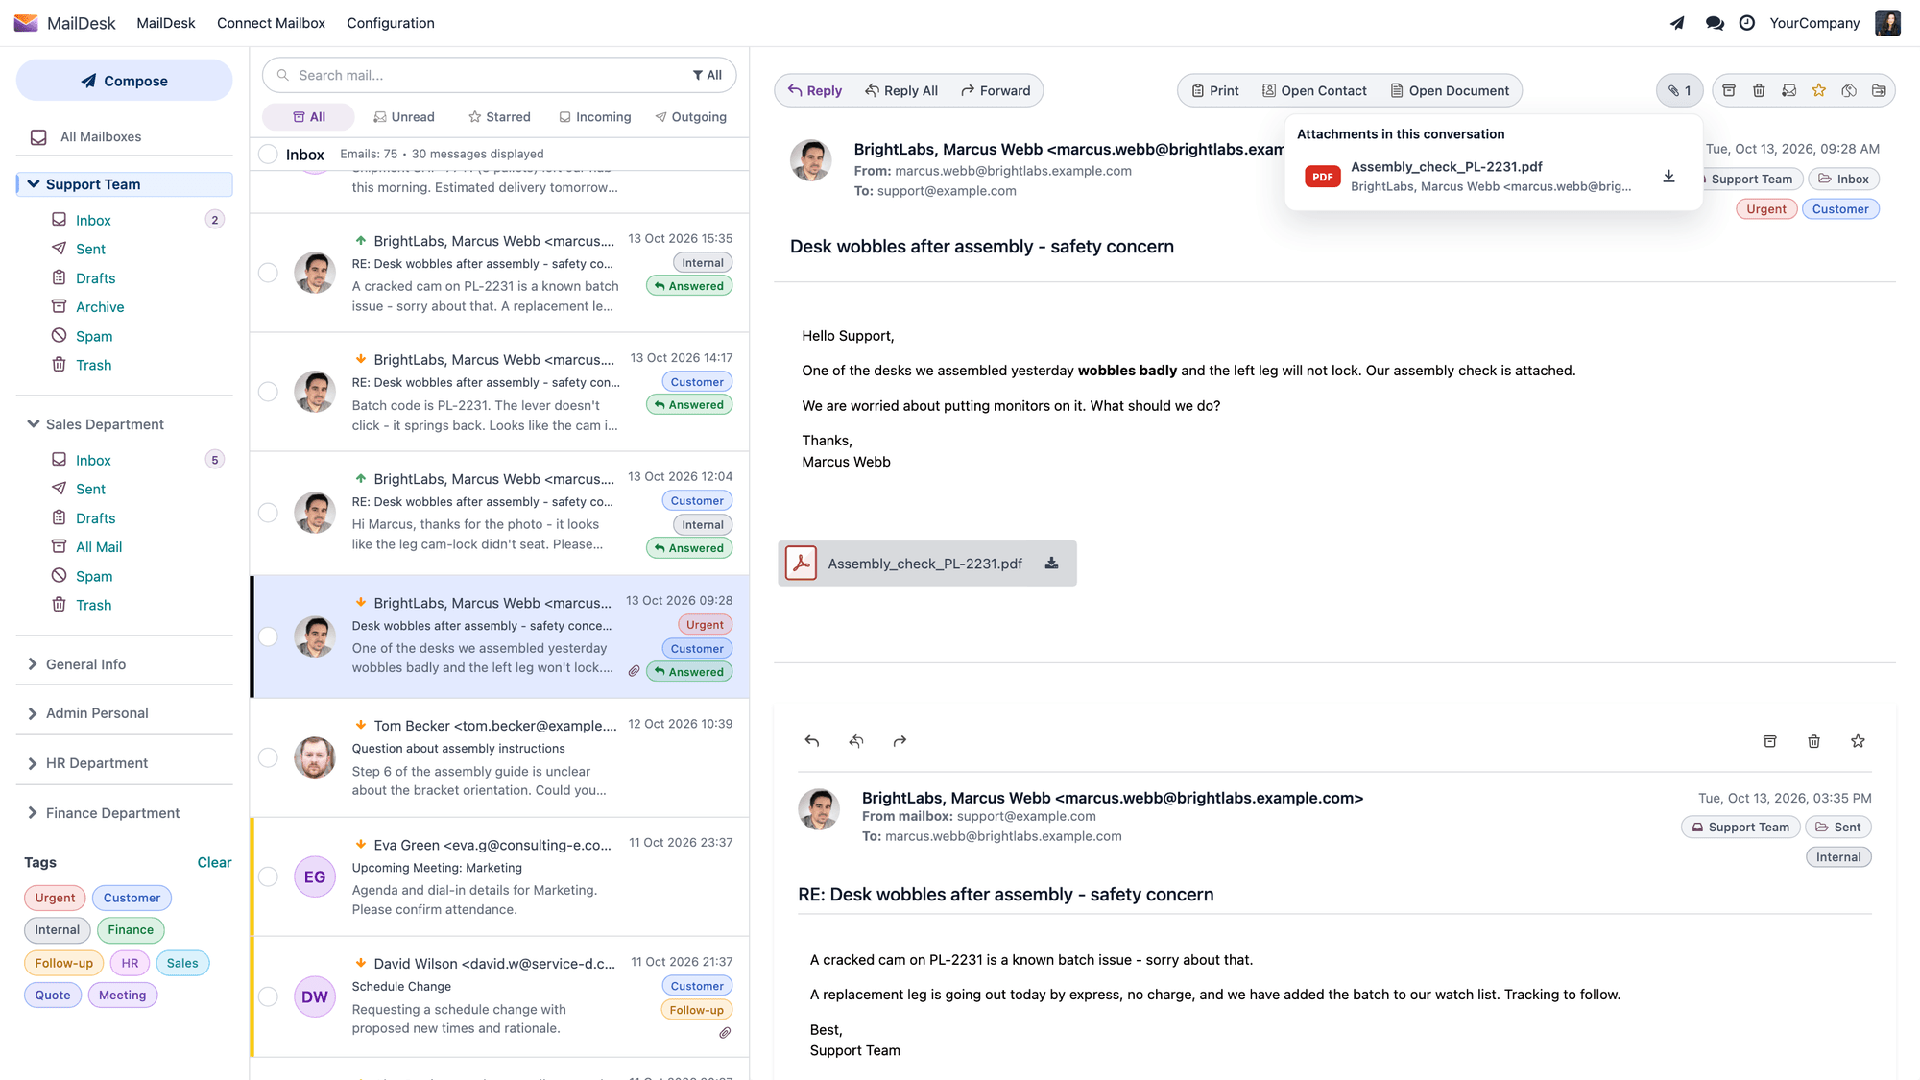Delete the second message using its trash icon
Image resolution: width=1920 pixels, height=1080 pixels.
(x=1814, y=741)
